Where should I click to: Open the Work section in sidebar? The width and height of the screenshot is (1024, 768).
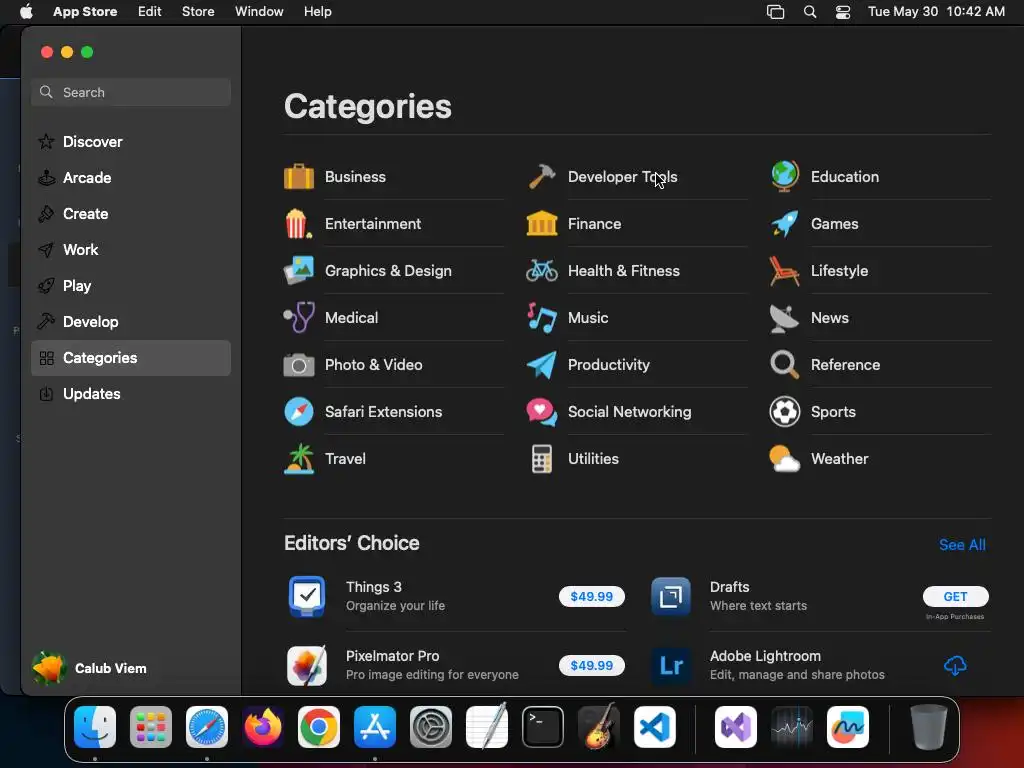(x=131, y=249)
